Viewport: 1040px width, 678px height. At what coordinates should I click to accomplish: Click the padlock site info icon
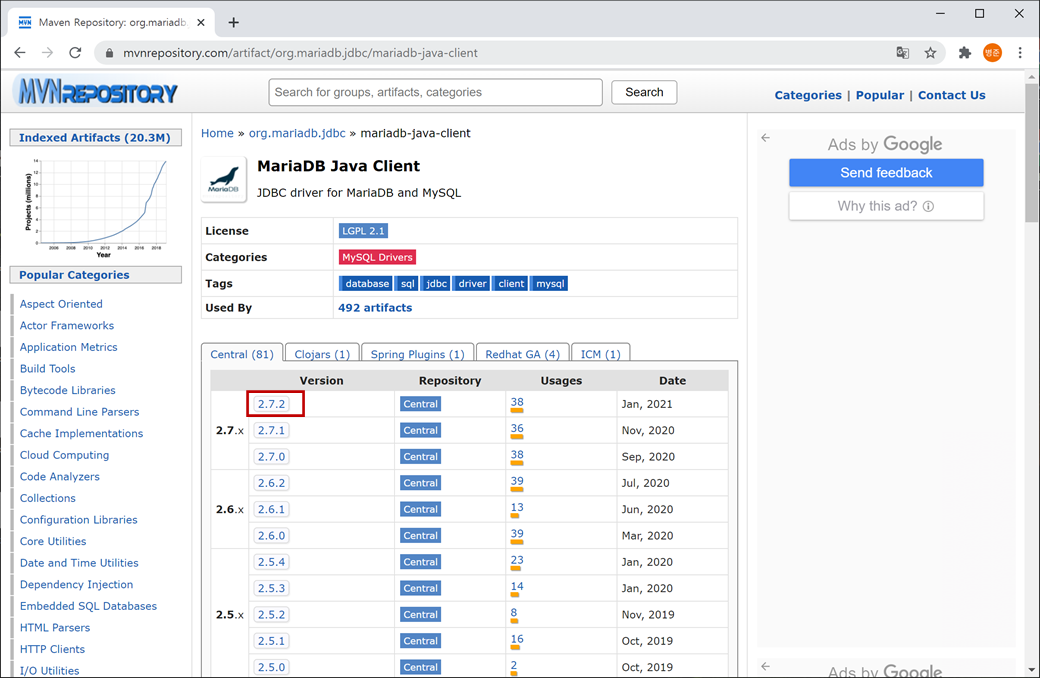pyautogui.click(x=109, y=53)
